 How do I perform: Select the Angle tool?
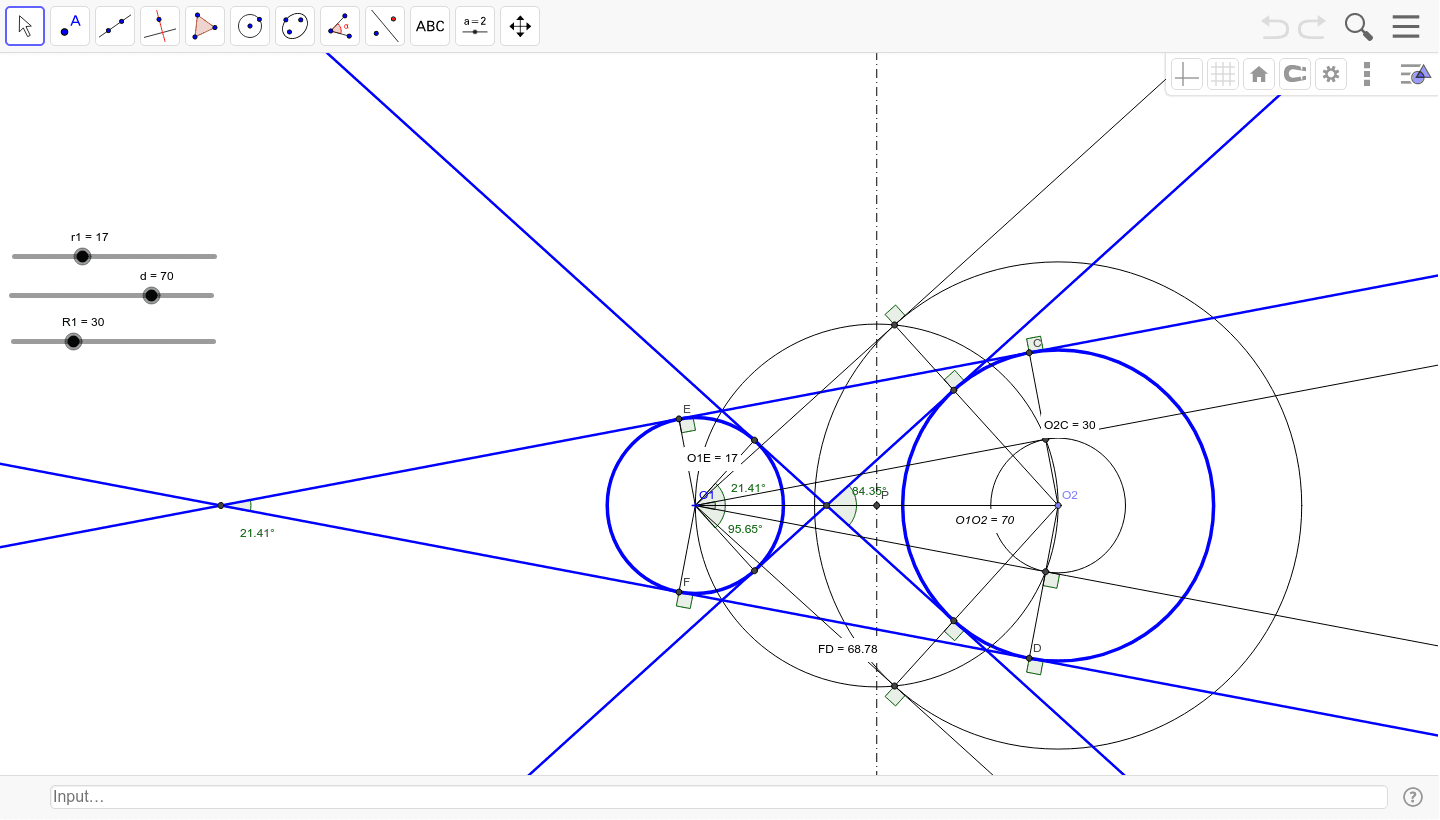click(x=340, y=26)
